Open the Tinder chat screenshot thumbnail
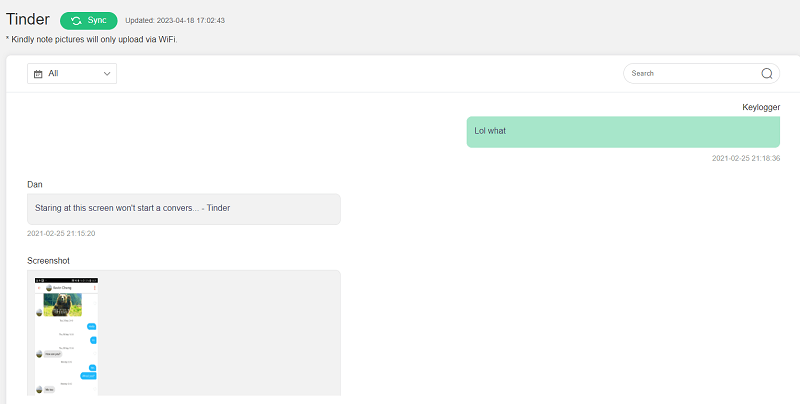Screen dimensions: 800x404 tap(66, 337)
